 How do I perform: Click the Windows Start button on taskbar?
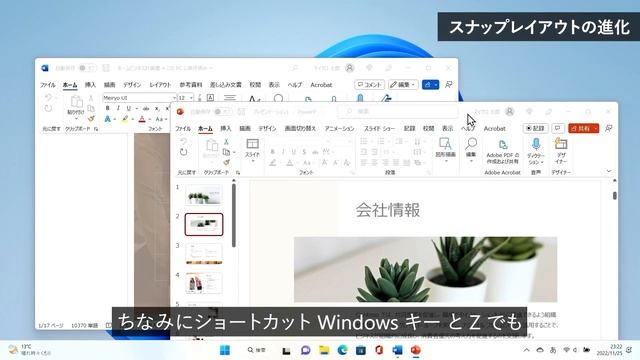point(225,350)
